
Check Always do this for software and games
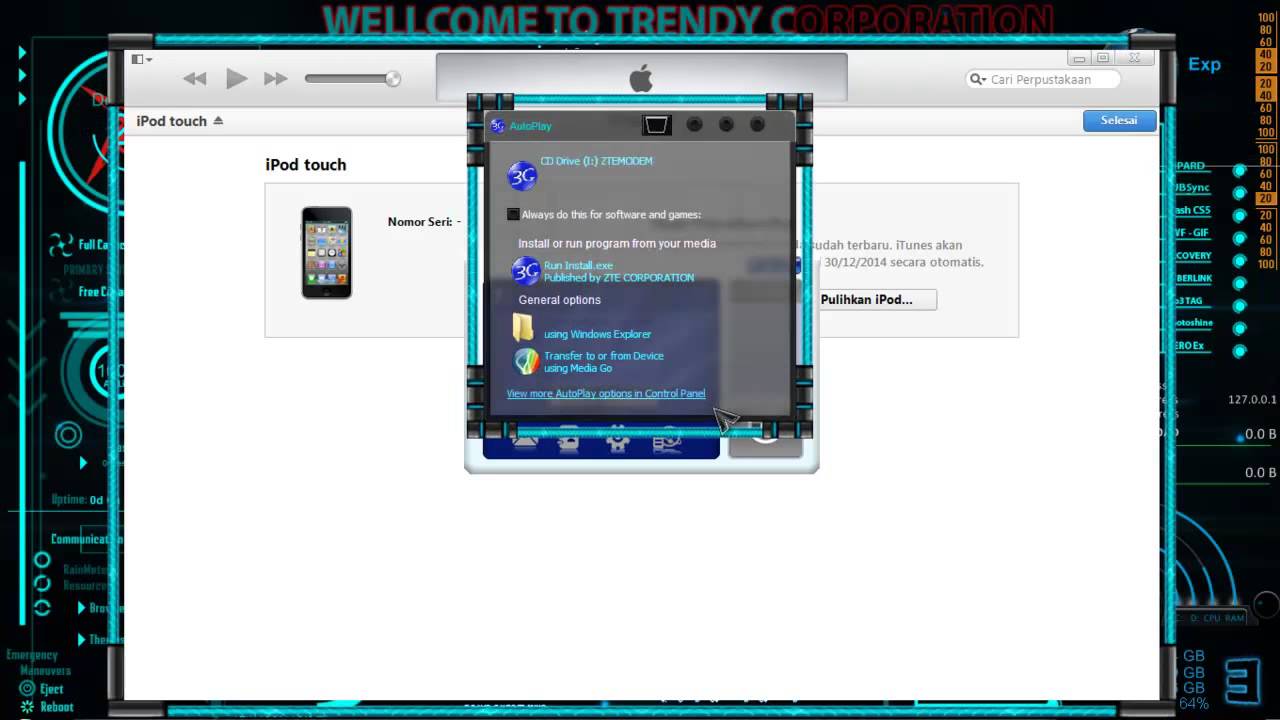click(x=513, y=214)
